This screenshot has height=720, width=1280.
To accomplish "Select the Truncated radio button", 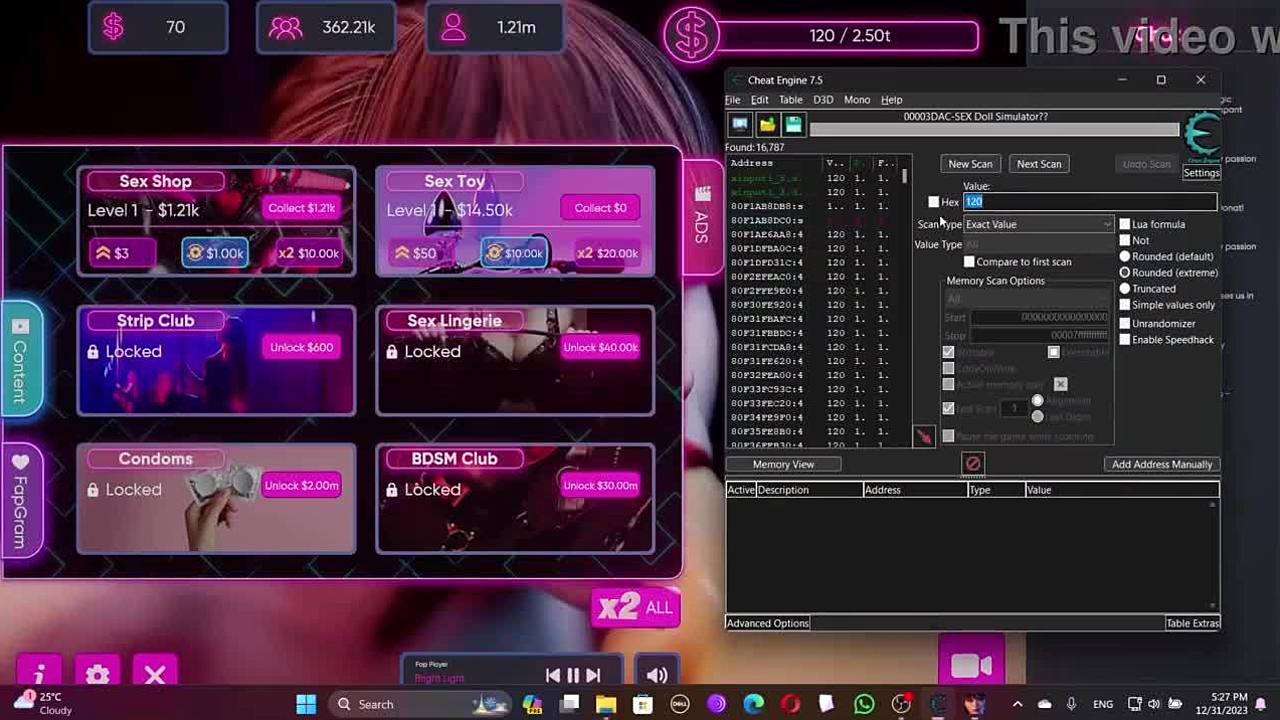I will (x=1125, y=288).
